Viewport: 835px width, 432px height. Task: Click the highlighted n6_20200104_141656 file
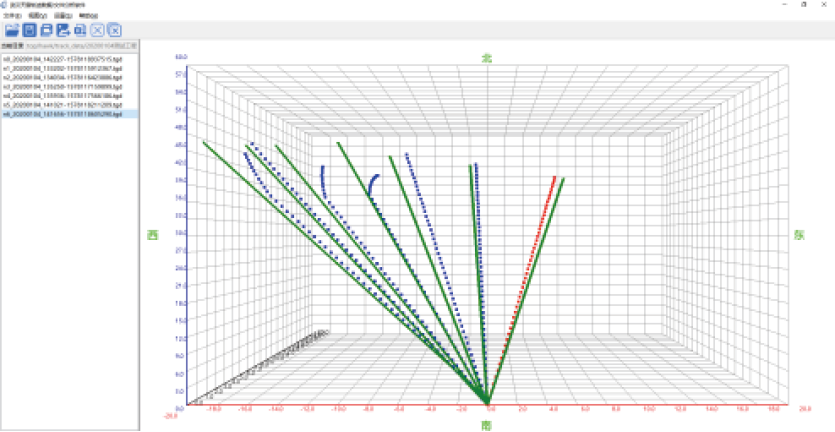click(62, 115)
